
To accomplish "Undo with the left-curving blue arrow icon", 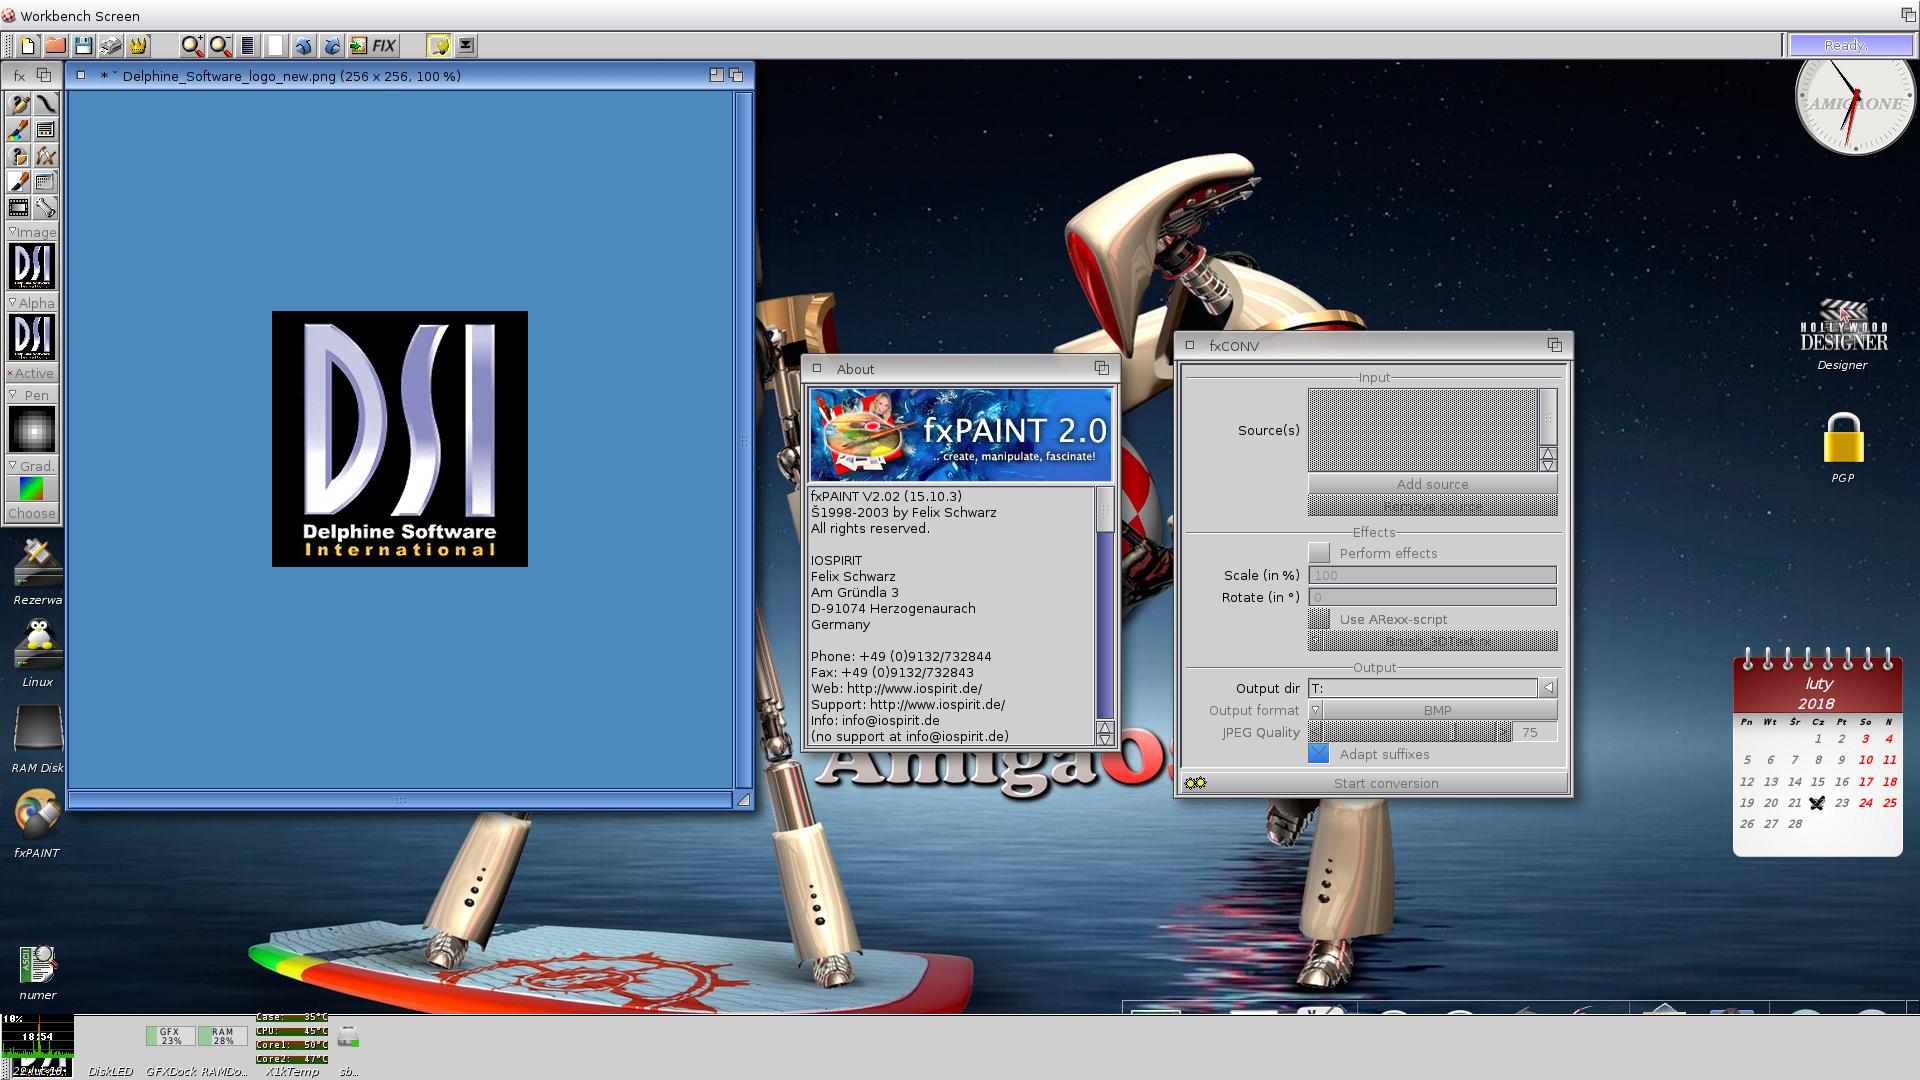I will 303,45.
